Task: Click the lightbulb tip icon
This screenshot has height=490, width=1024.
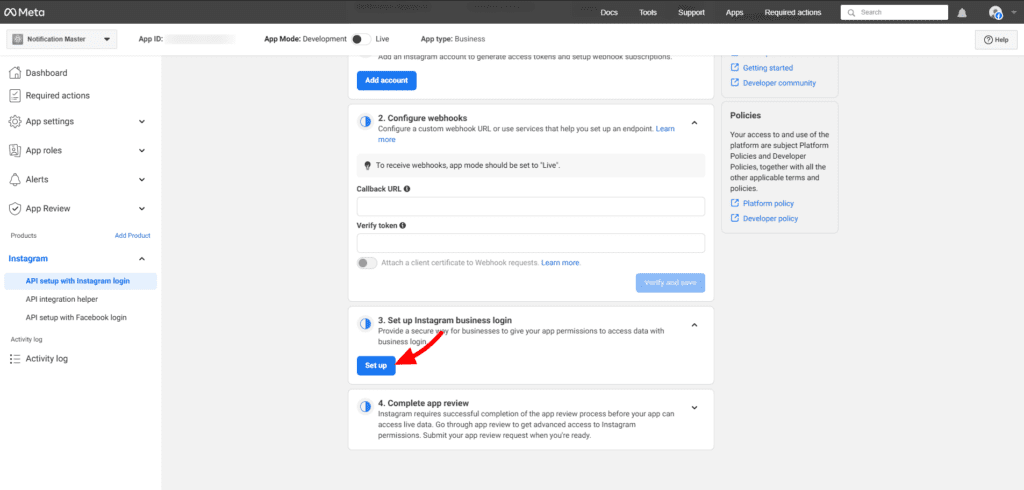Action: coord(367,166)
